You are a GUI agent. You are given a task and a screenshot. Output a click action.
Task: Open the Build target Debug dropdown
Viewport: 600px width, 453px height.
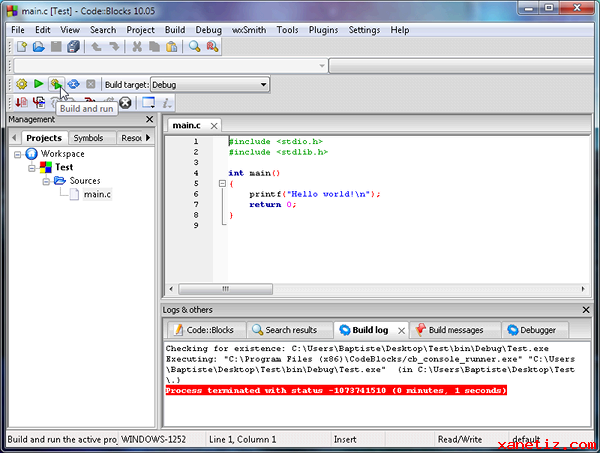[210, 85]
